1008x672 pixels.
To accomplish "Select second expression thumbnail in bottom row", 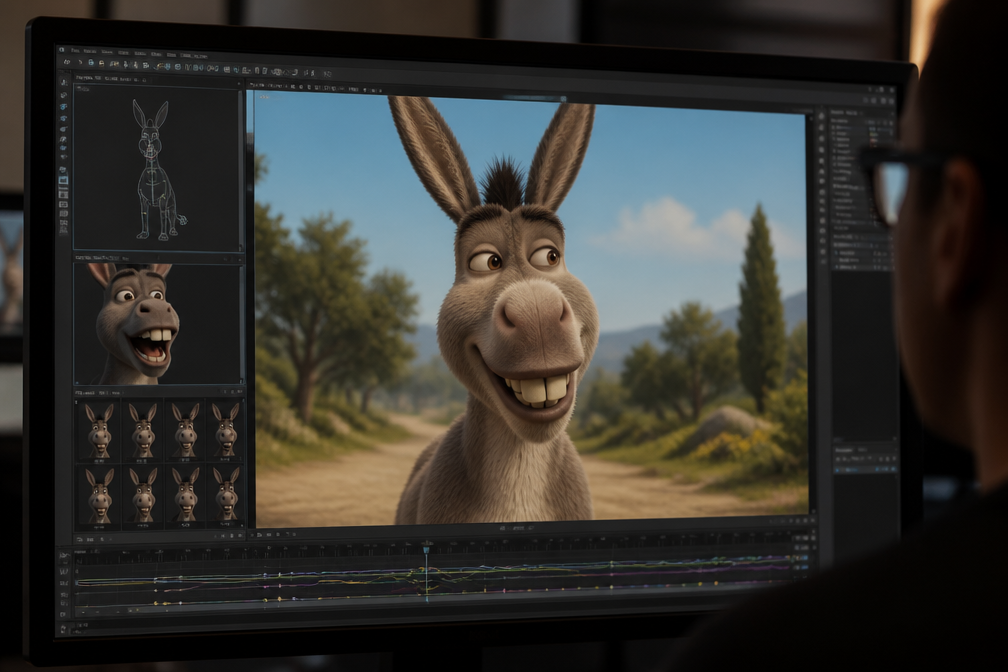I will click(142, 495).
